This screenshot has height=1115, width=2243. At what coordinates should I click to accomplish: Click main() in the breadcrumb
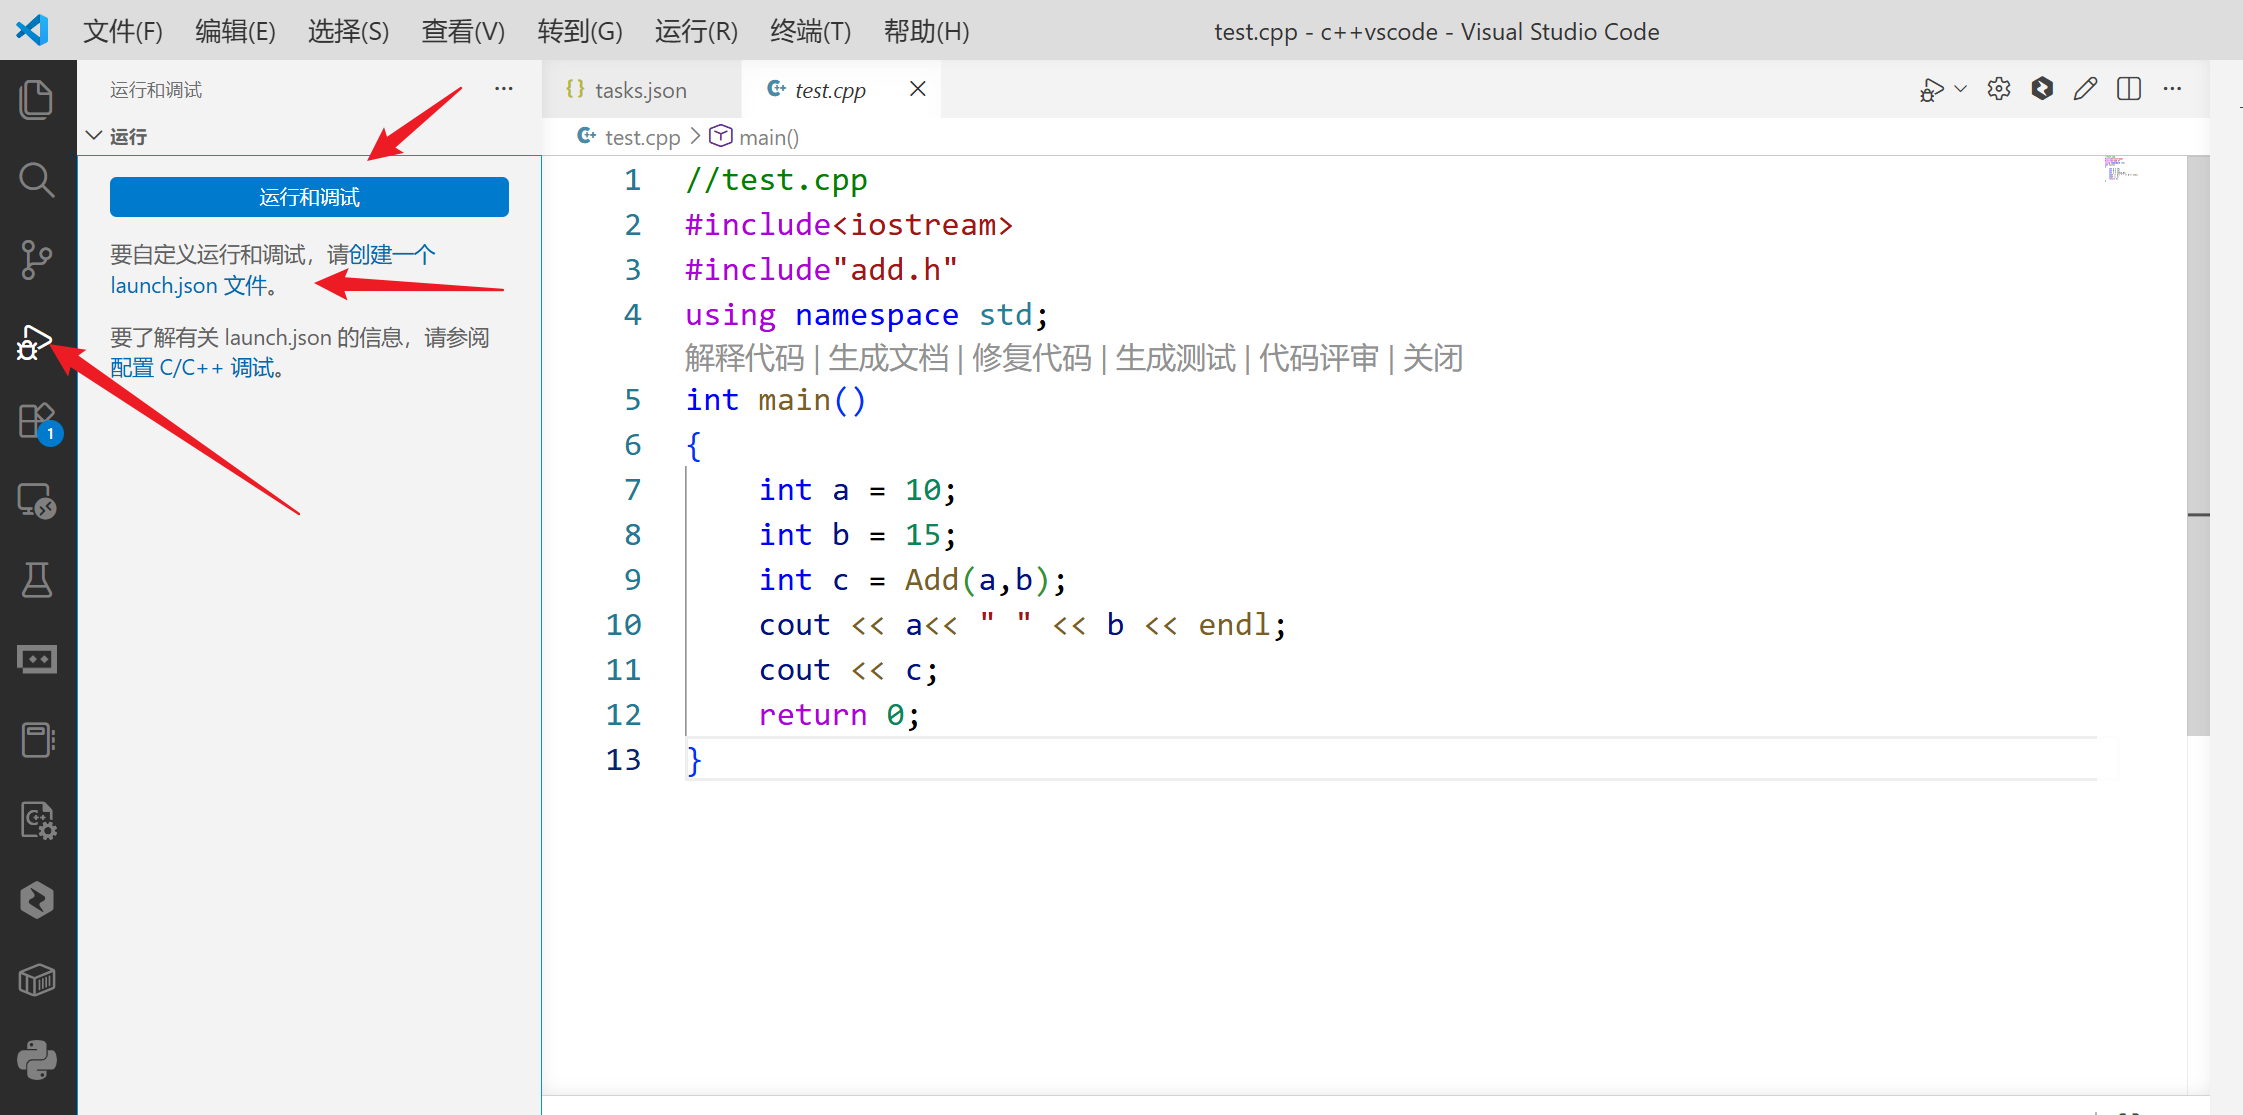[x=769, y=137]
